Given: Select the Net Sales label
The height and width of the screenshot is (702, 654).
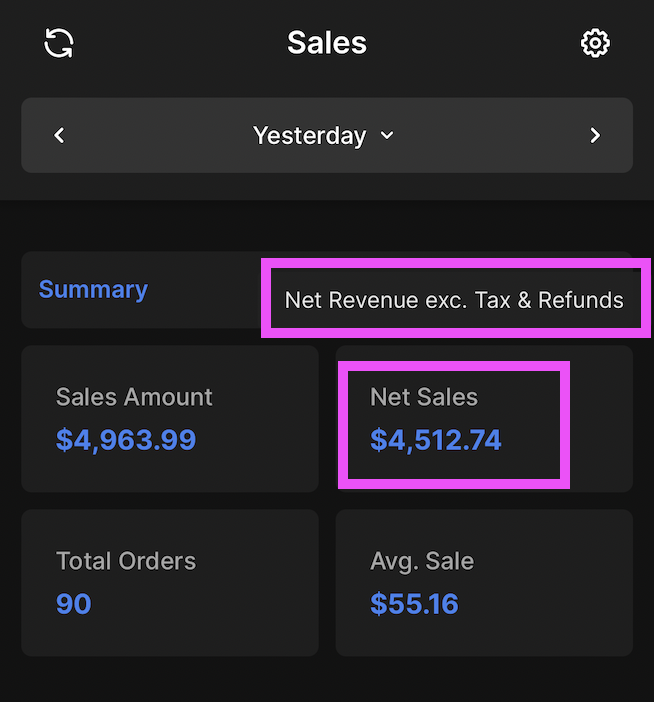Looking at the screenshot, I should (424, 397).
